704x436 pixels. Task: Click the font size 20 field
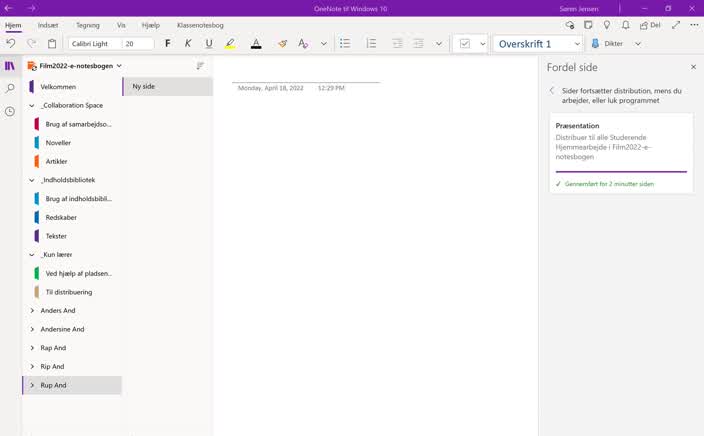tap(138, 44)
